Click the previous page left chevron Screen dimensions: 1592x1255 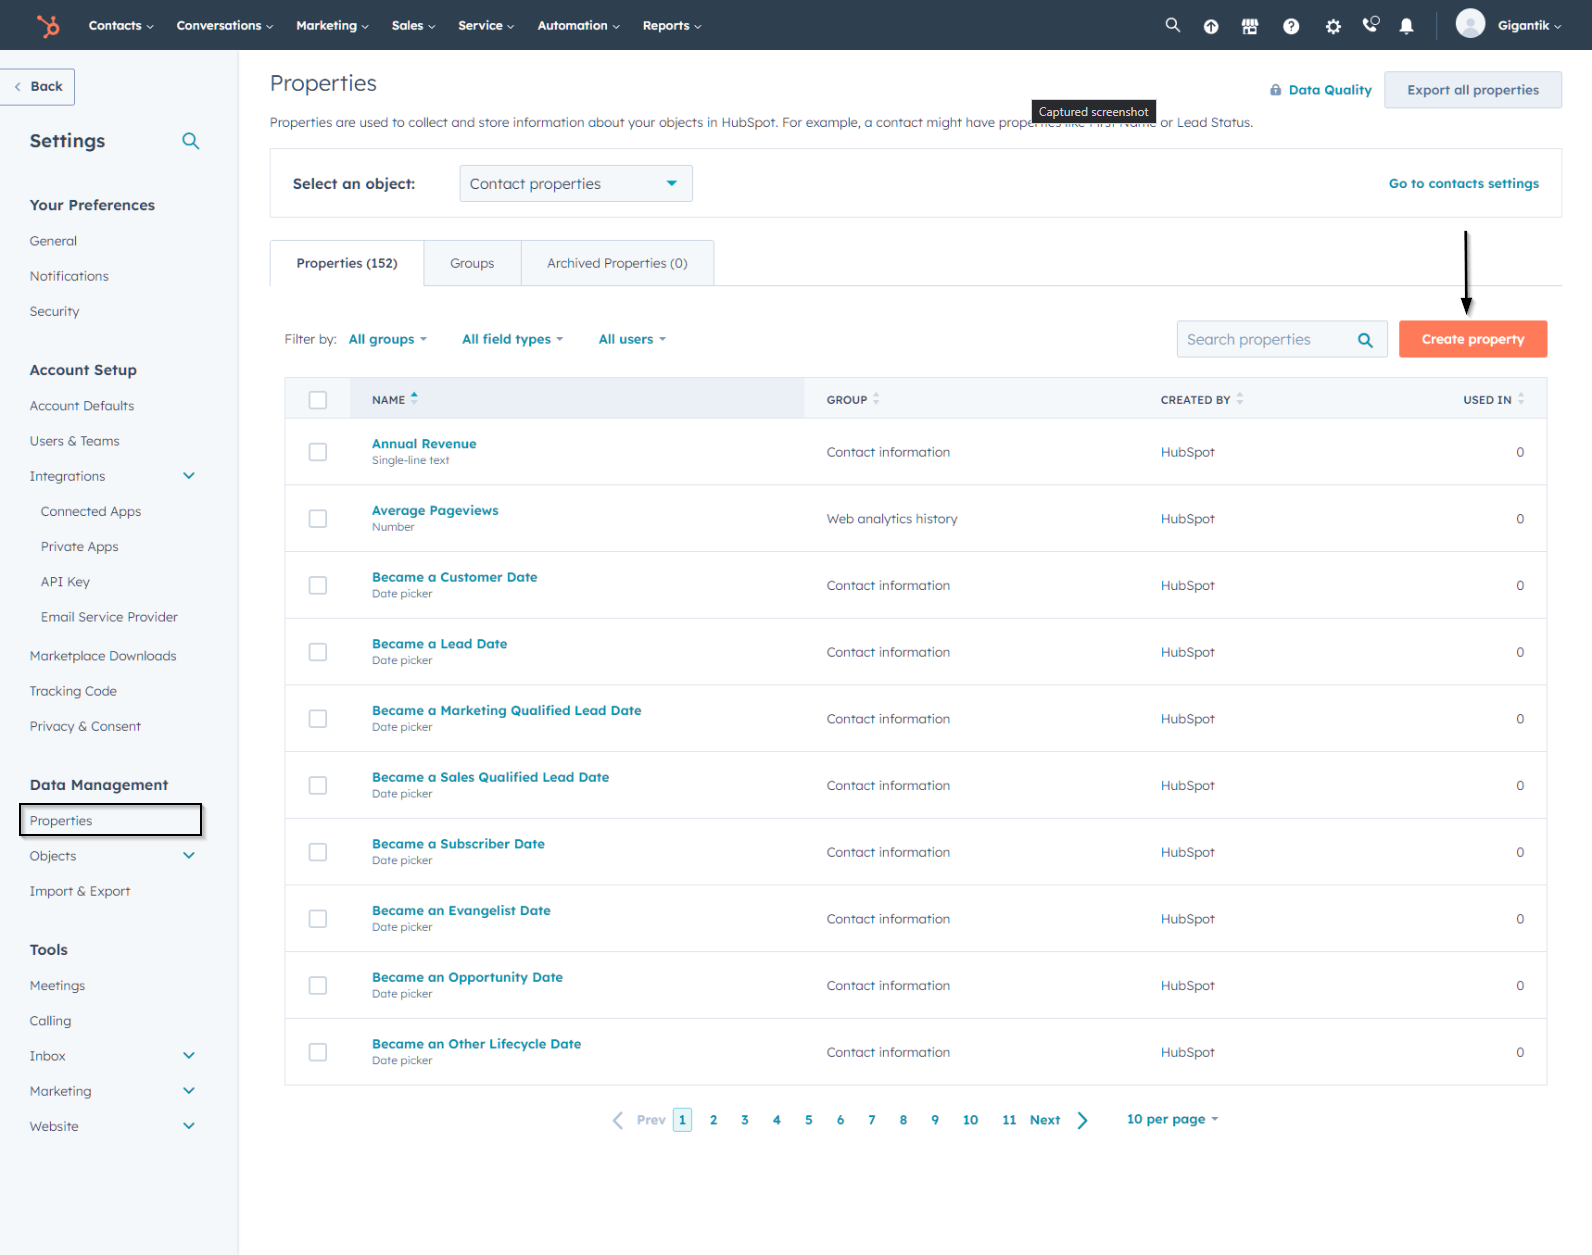pyautogui.click(x=617, y=1120)
